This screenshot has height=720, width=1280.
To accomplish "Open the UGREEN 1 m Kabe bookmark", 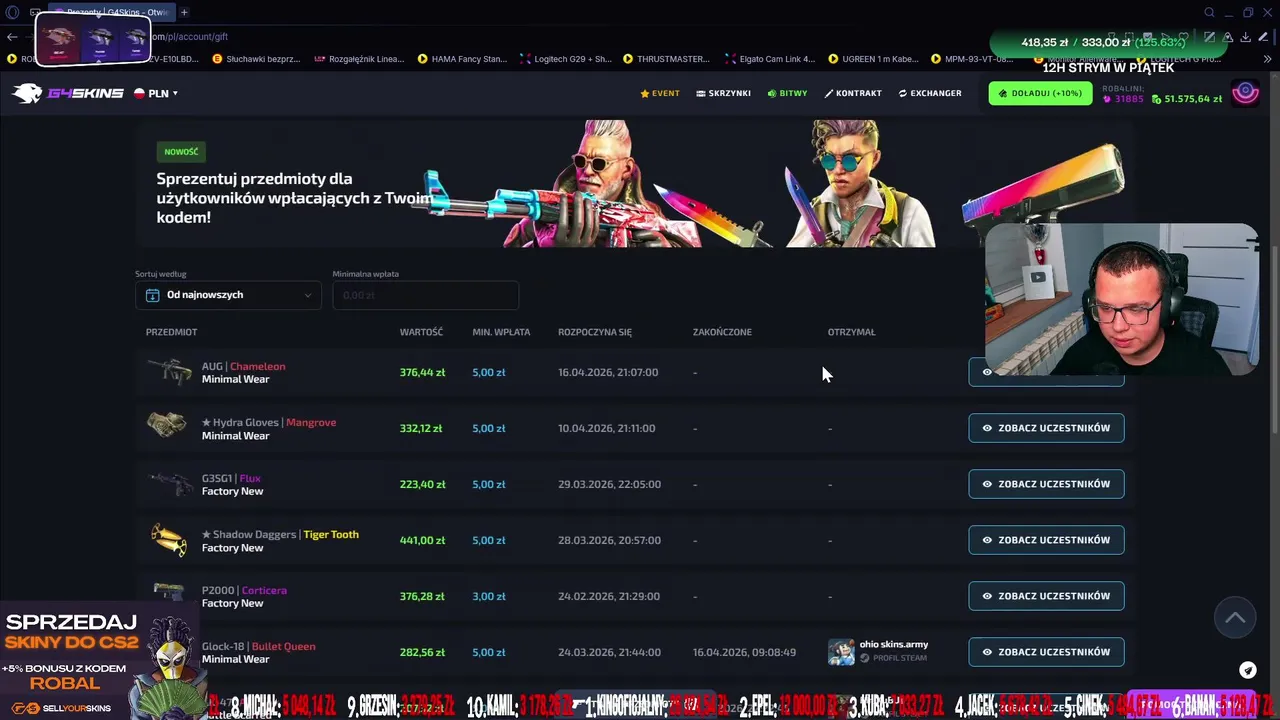I will click(x=872, y=59).
